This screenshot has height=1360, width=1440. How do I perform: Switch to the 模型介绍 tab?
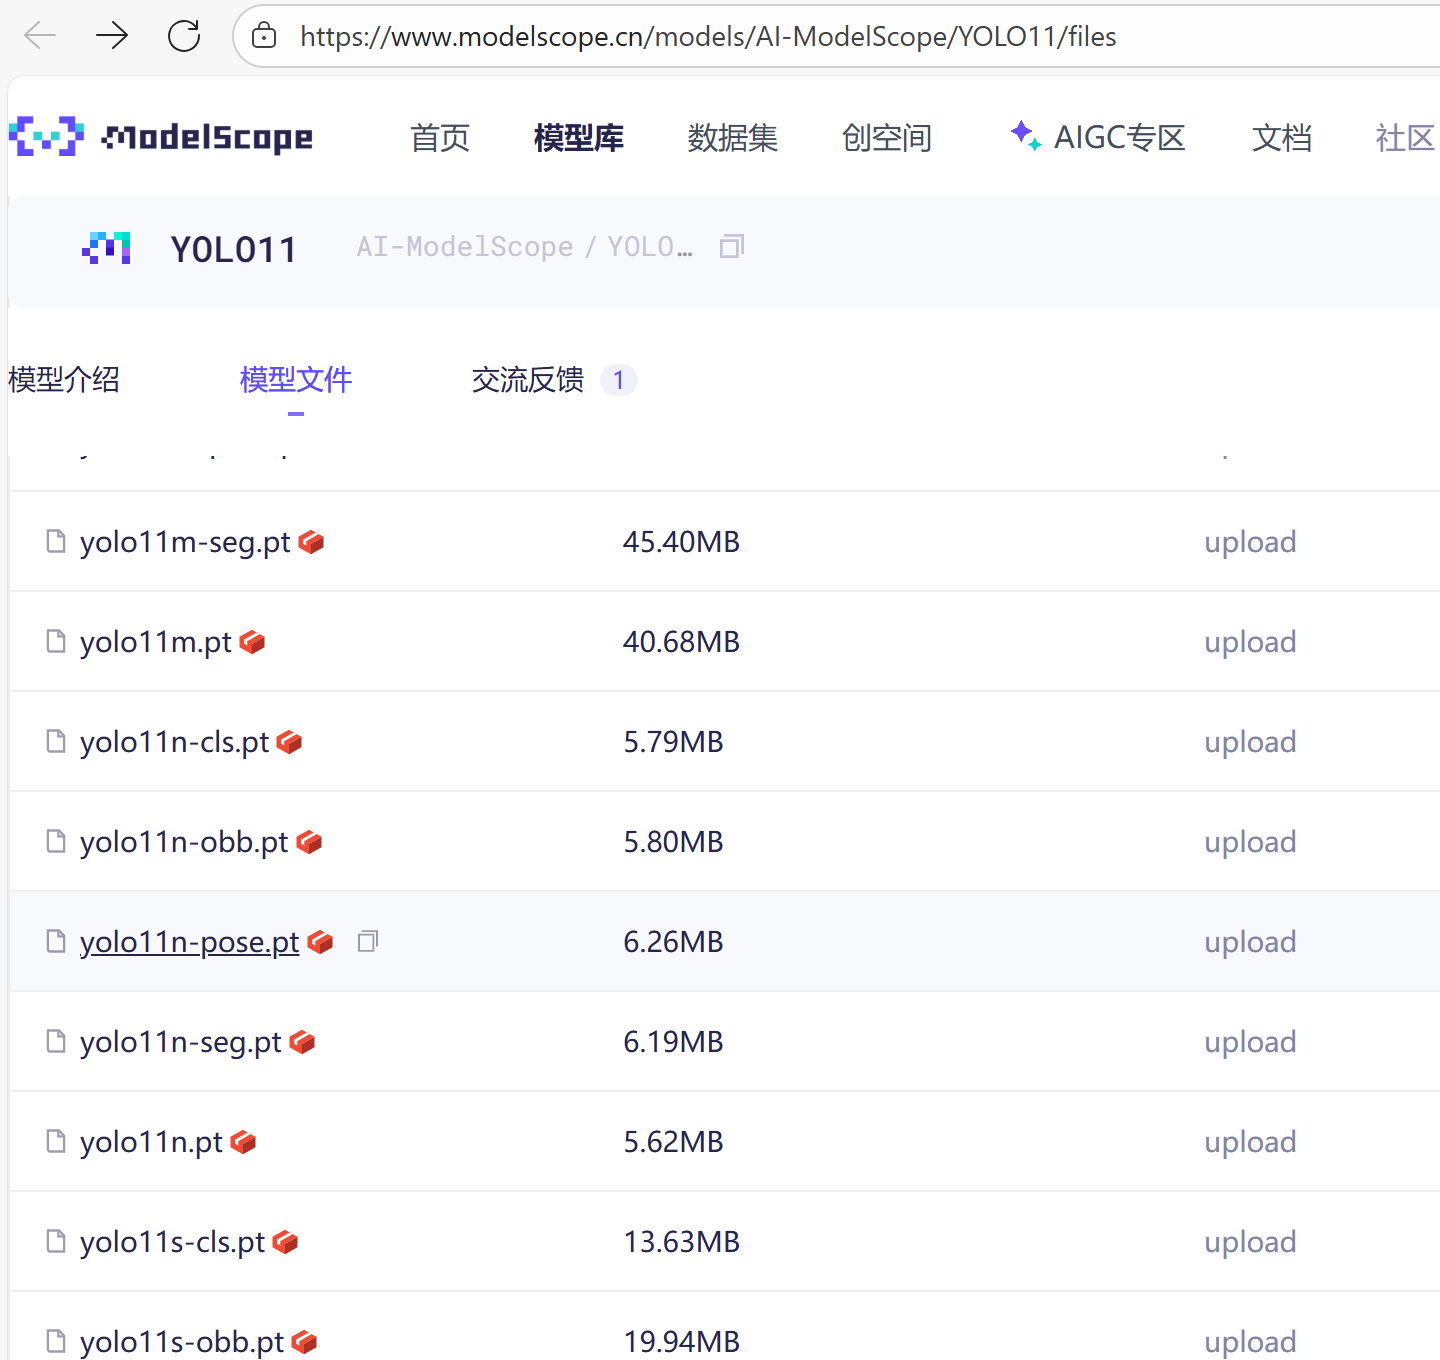tap(64, 380)
